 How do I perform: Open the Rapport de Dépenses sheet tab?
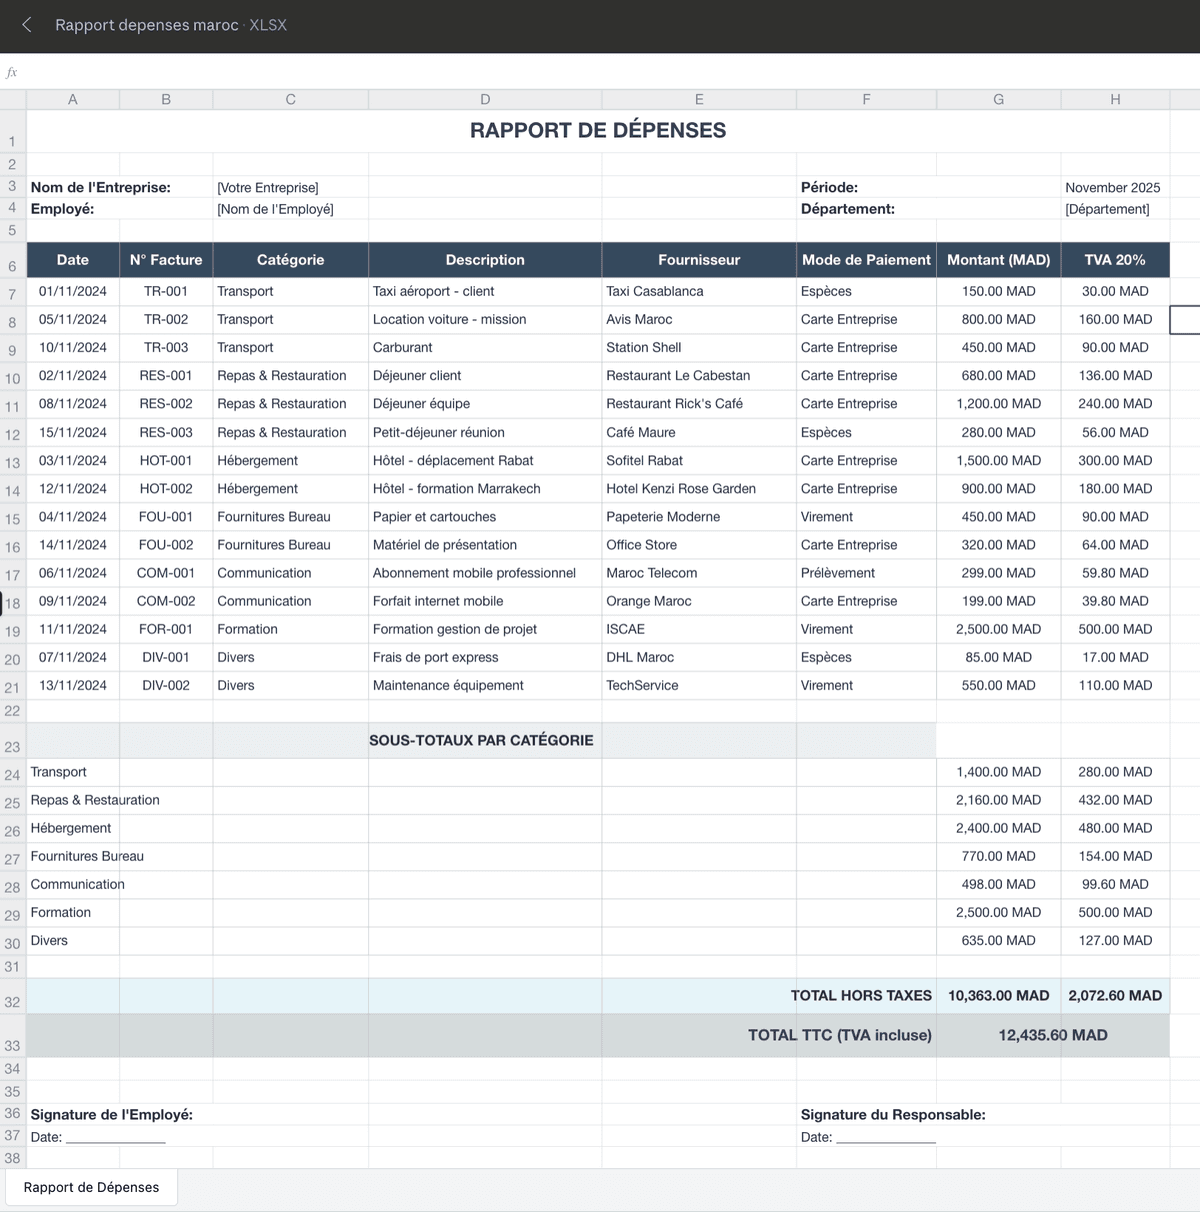point(91,1187)
